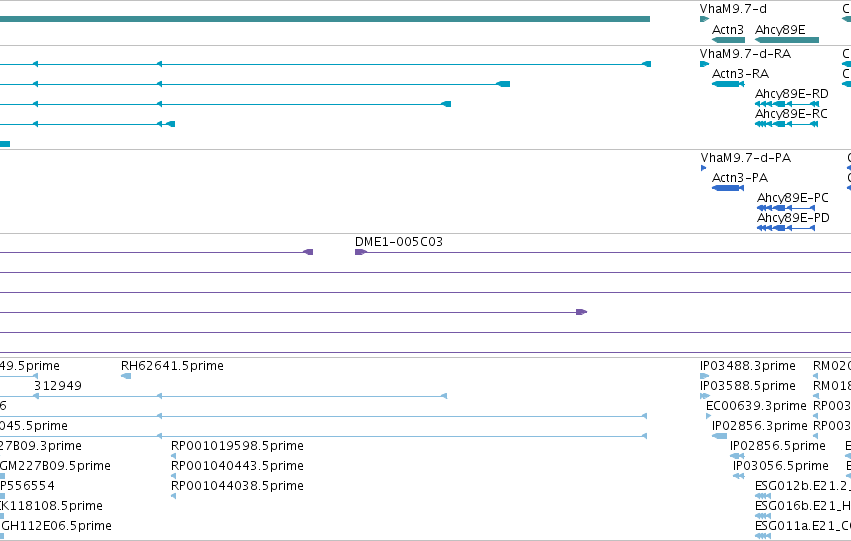Open the Ahcy89E-RC transcript label
This screenshot has height=541, width=851.
pyautogui.click(x=791, y=114)
